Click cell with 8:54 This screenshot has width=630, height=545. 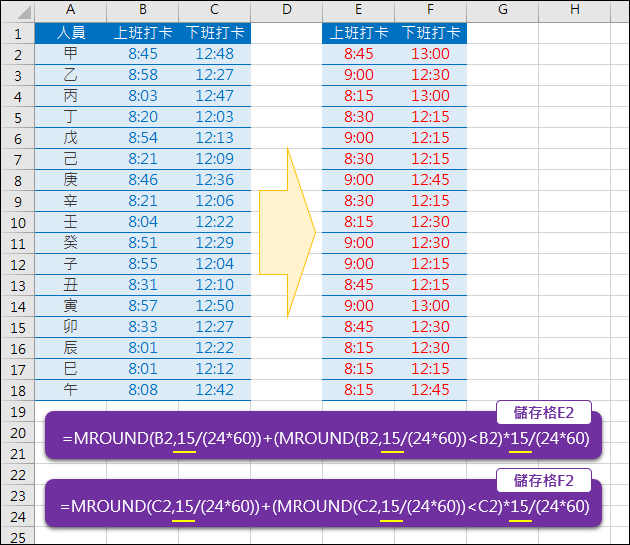[x=143, y=138]
